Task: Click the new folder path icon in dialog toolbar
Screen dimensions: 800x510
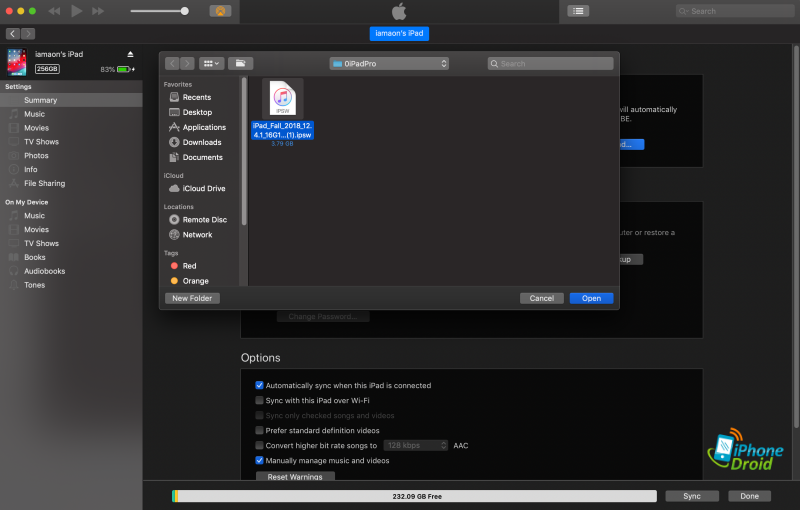Action: [240, 63]
